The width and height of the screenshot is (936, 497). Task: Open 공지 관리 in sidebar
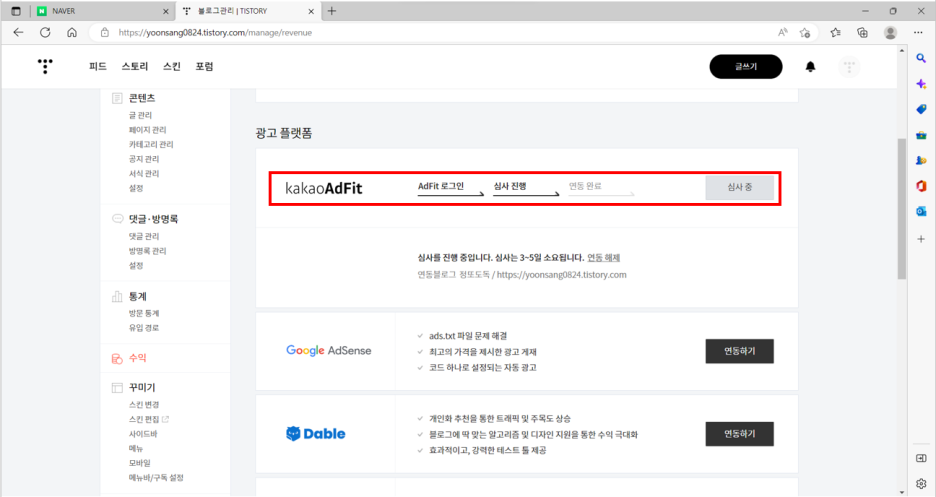[144, 159]
